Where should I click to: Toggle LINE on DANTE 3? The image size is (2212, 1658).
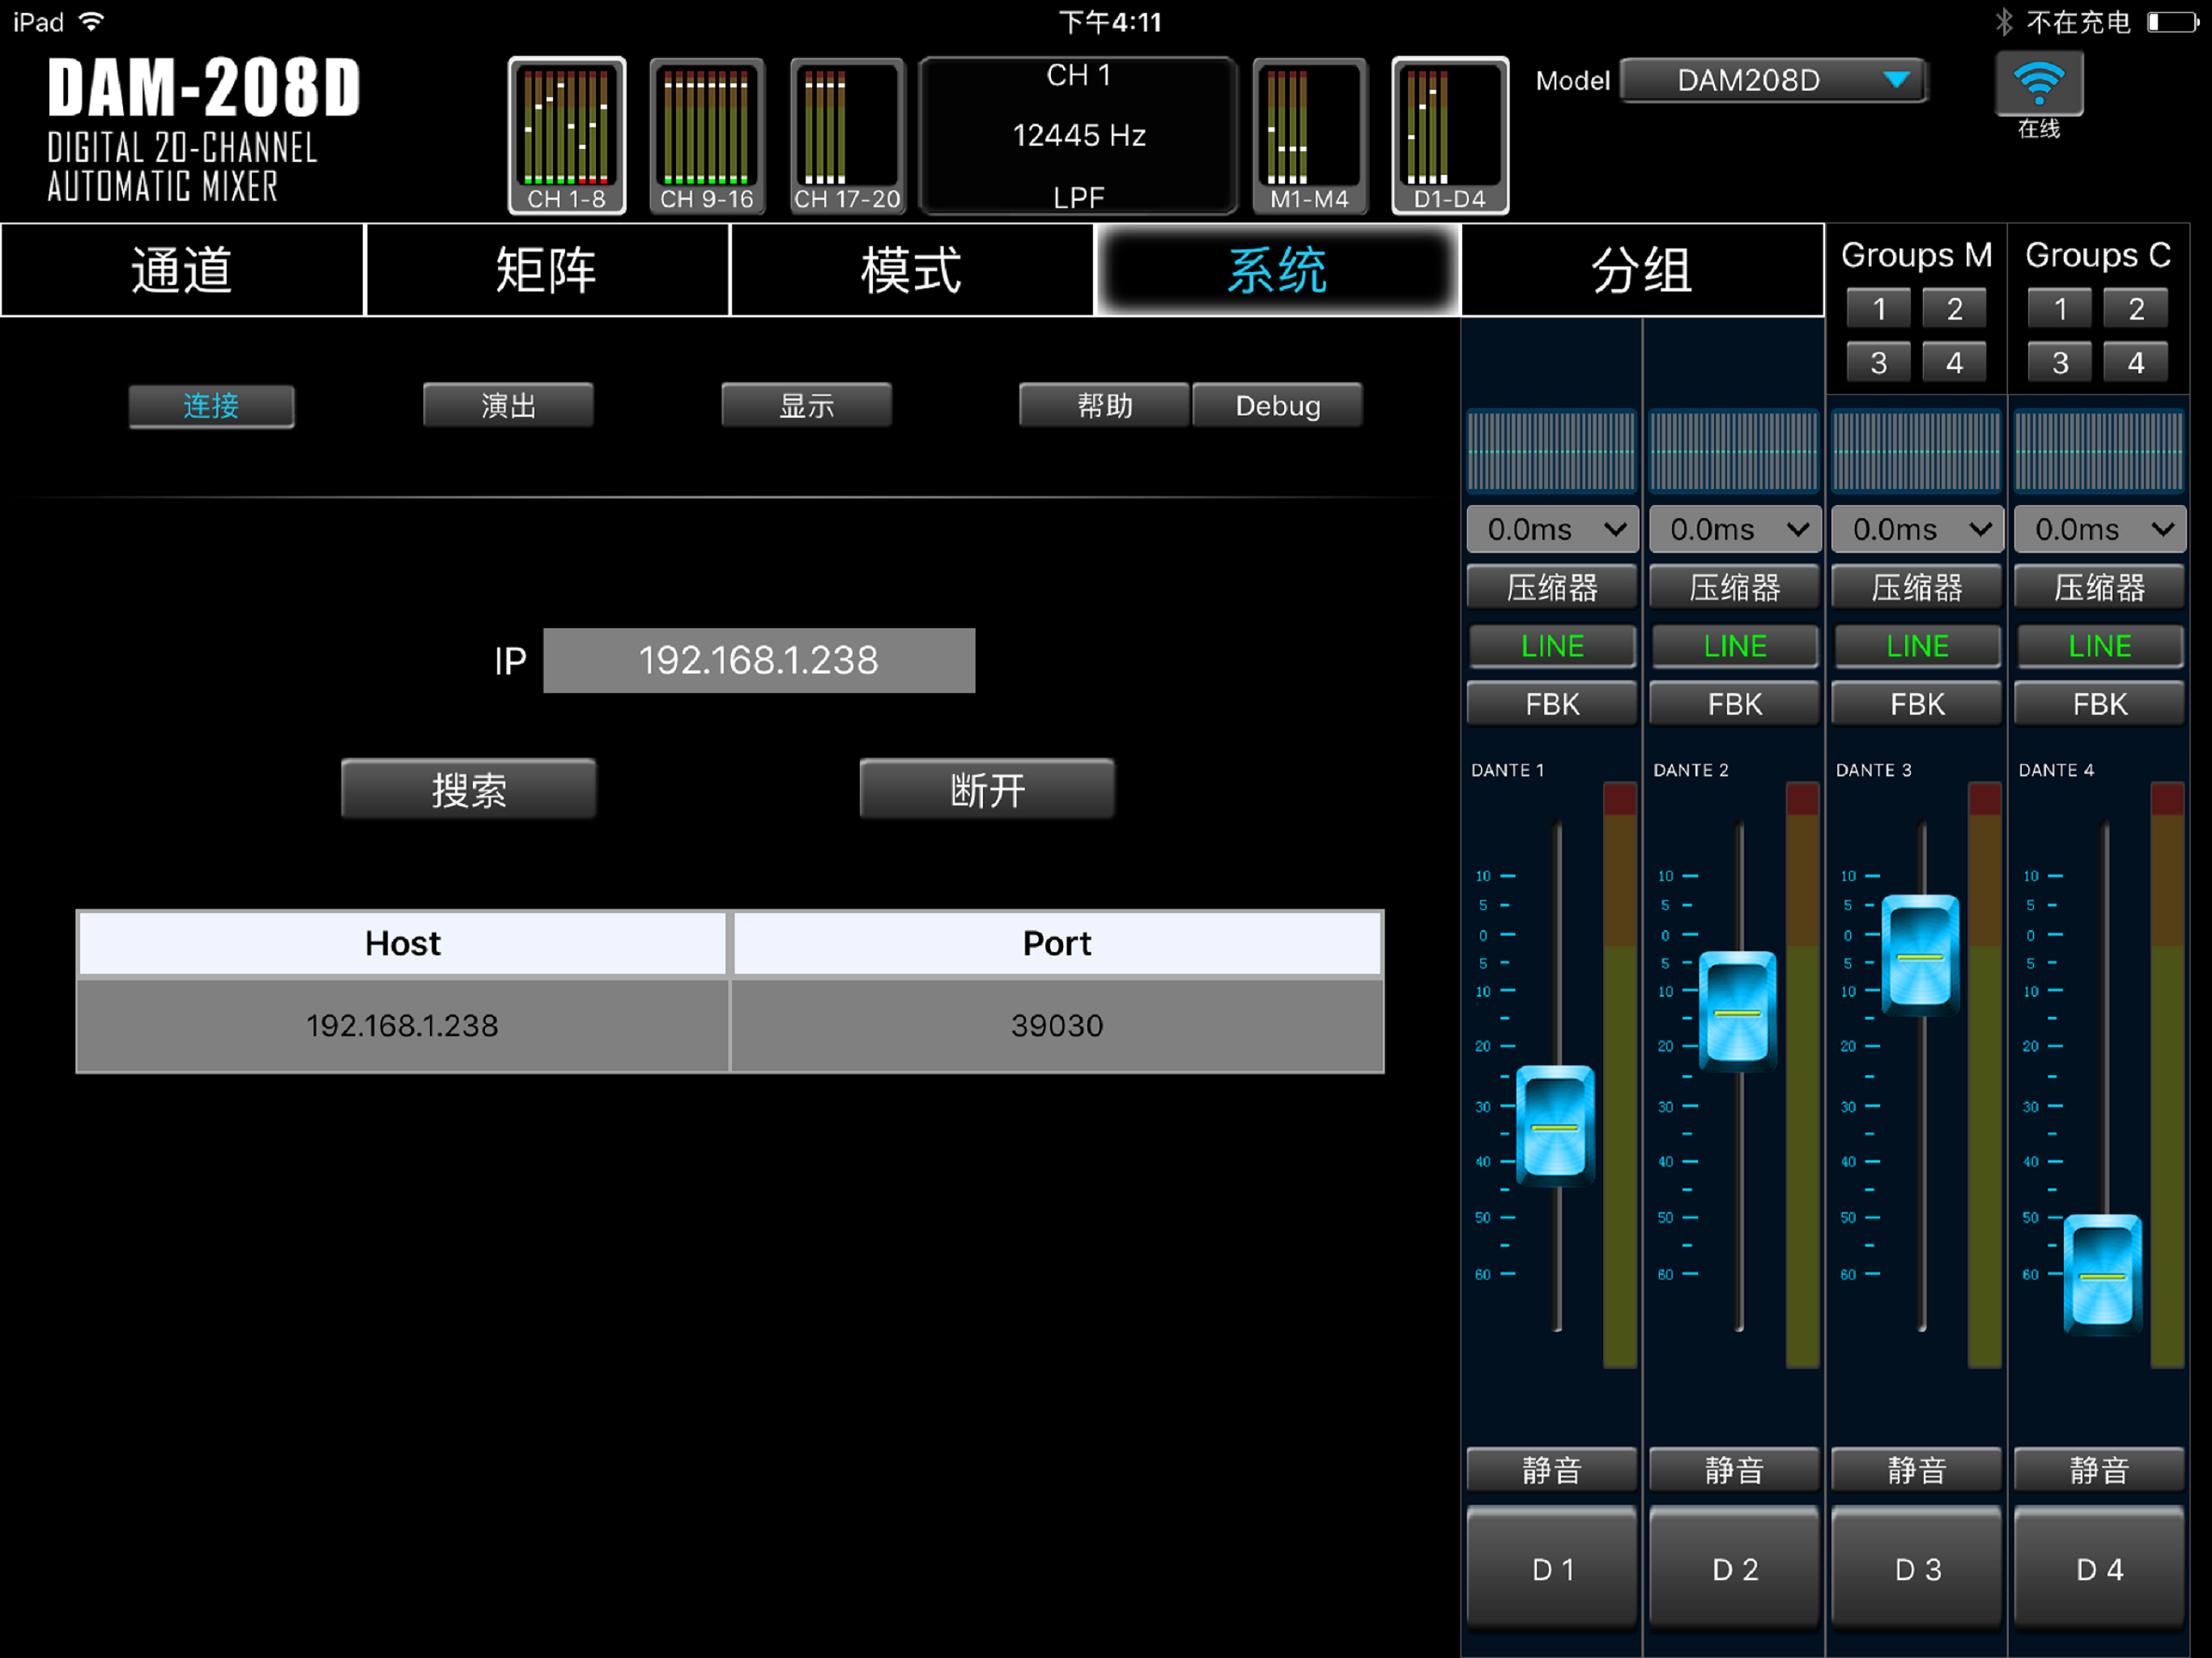[1917, 646]
